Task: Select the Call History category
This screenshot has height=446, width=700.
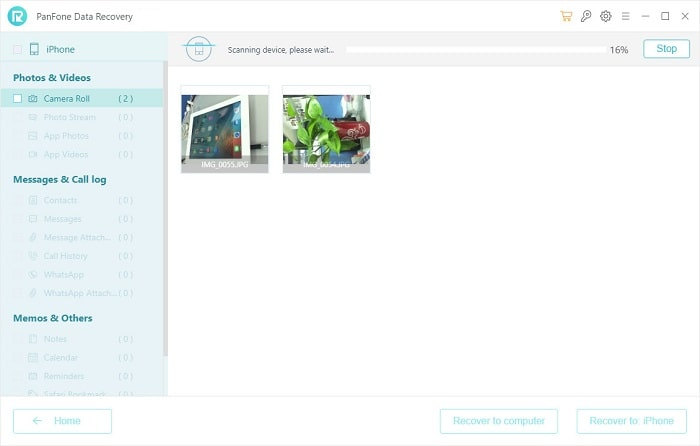Action: pyautogui.click(x=82, y=256)
